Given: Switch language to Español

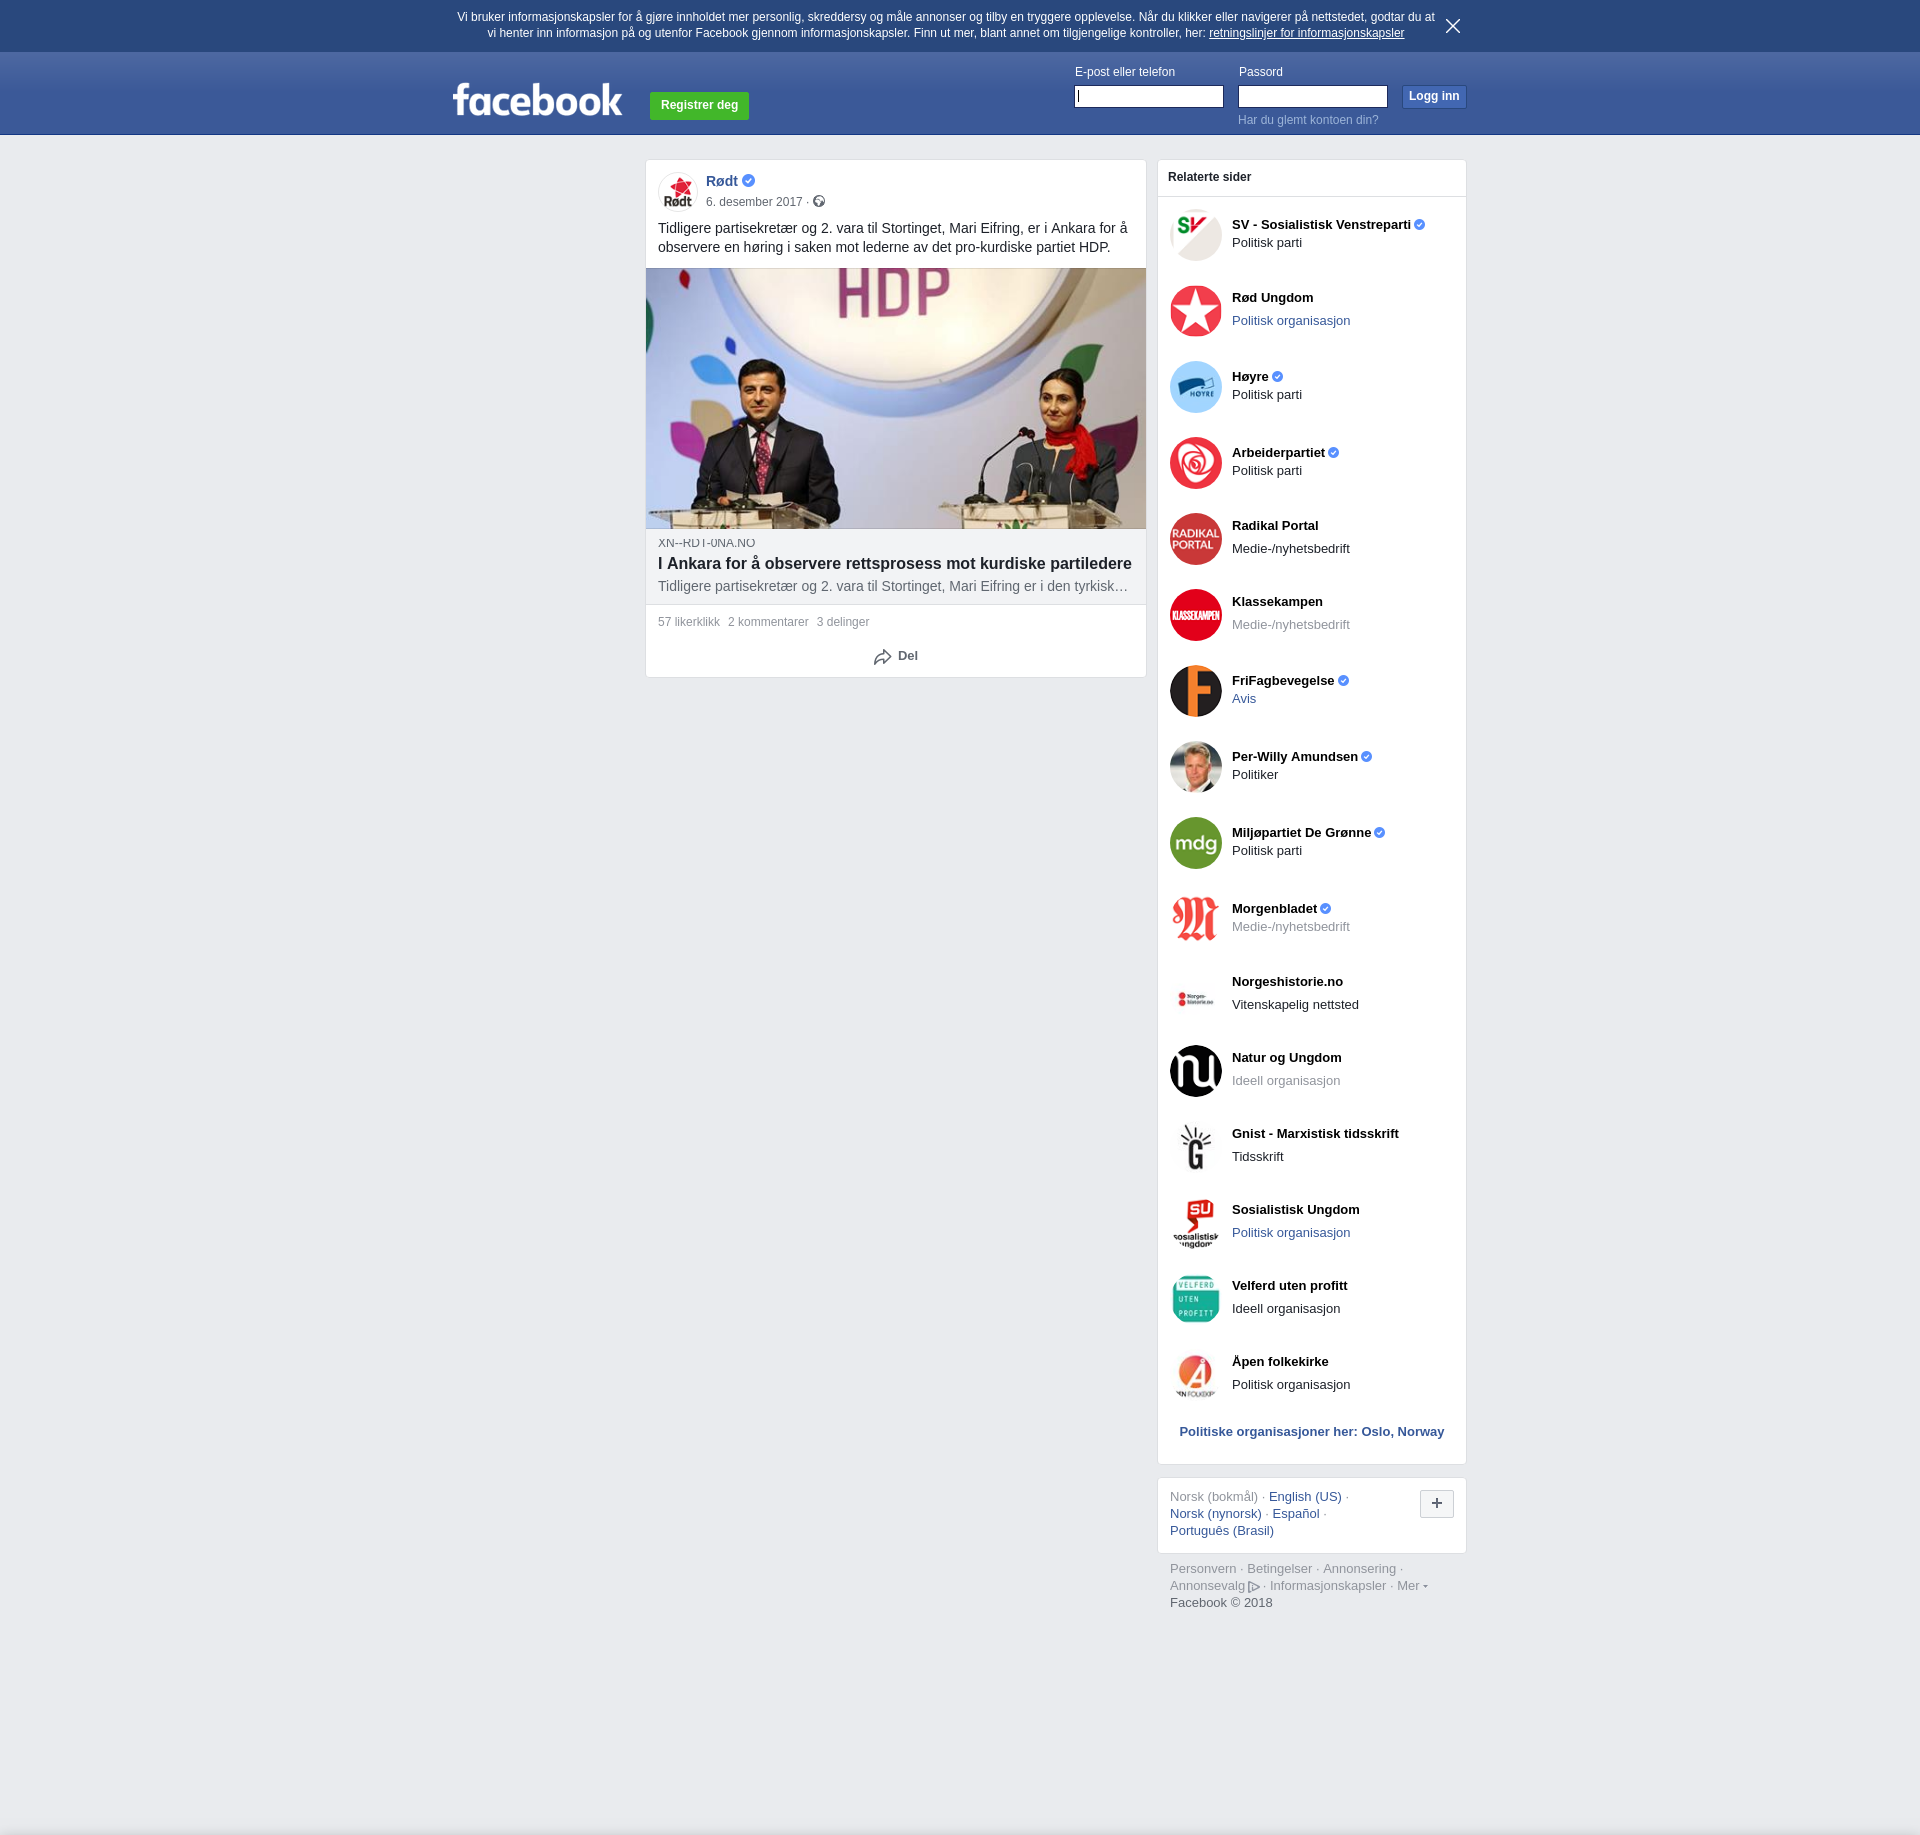Looking at the screenshot, I should point(1296,1514).
